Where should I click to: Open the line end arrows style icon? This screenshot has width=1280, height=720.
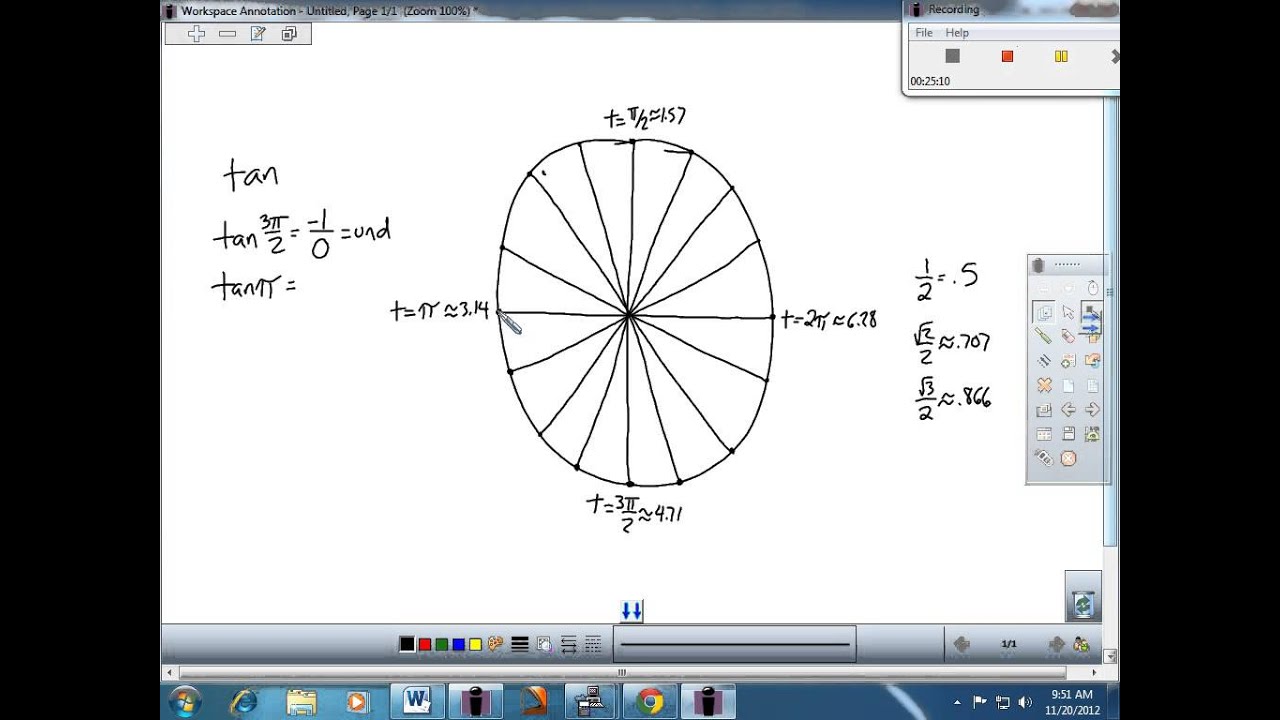pyautogui.click(x=568, y=645)
